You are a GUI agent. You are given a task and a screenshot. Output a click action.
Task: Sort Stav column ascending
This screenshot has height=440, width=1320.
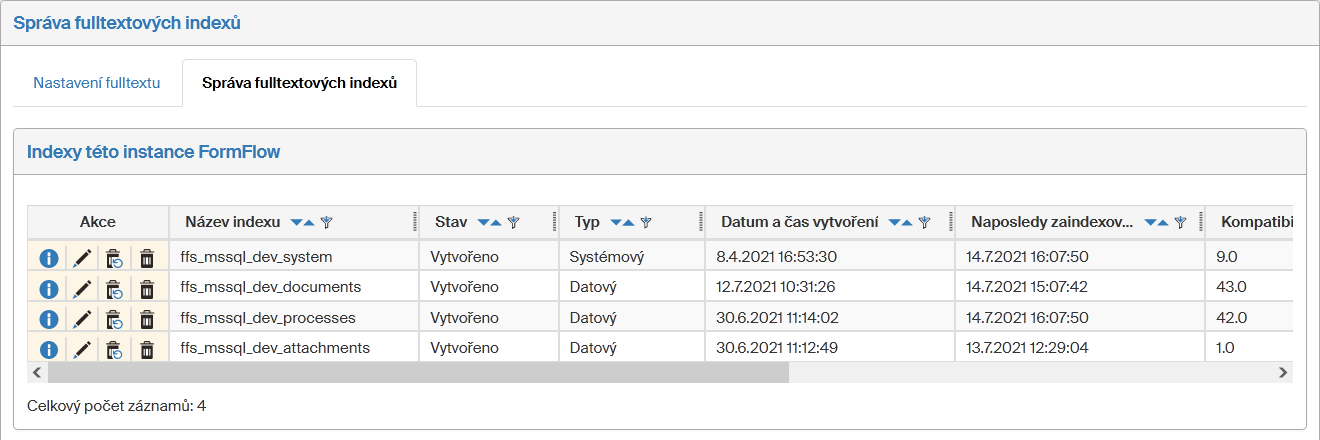pos(497,222)
